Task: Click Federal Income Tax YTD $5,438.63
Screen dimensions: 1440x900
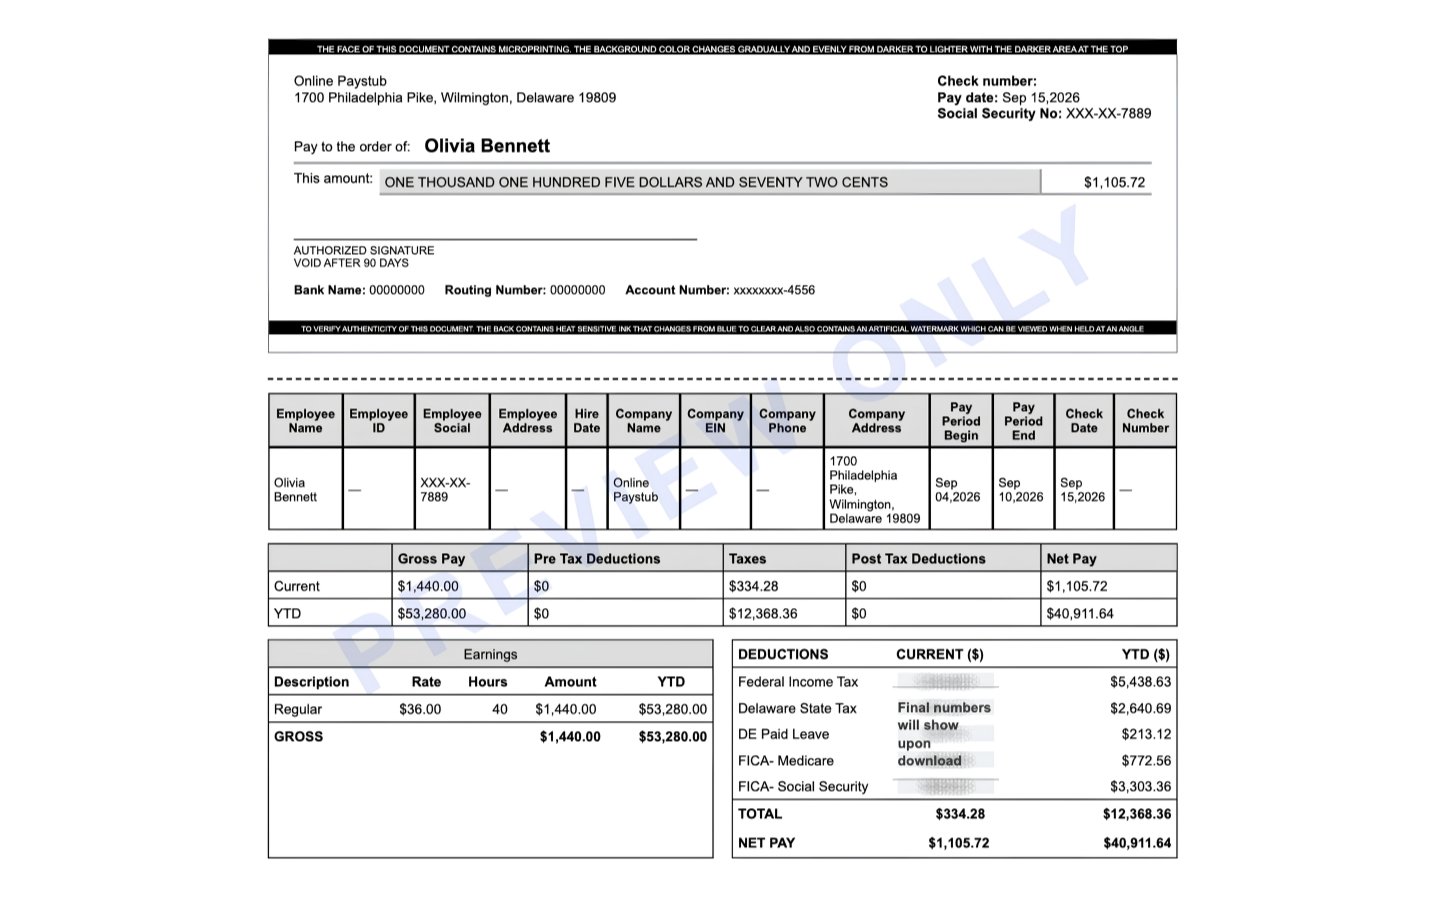Action: (x=1140, y=682)
